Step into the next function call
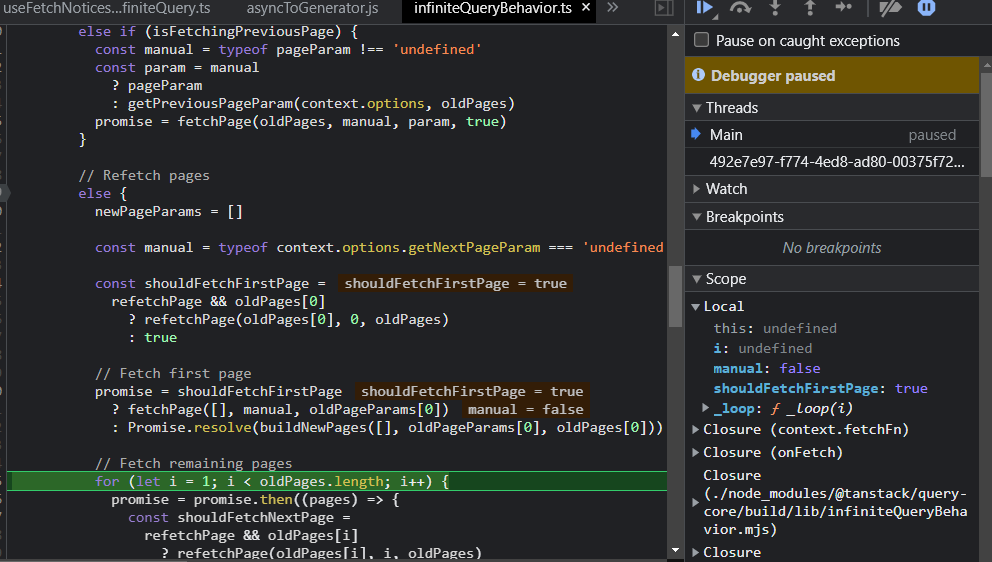 pos(775,7)
